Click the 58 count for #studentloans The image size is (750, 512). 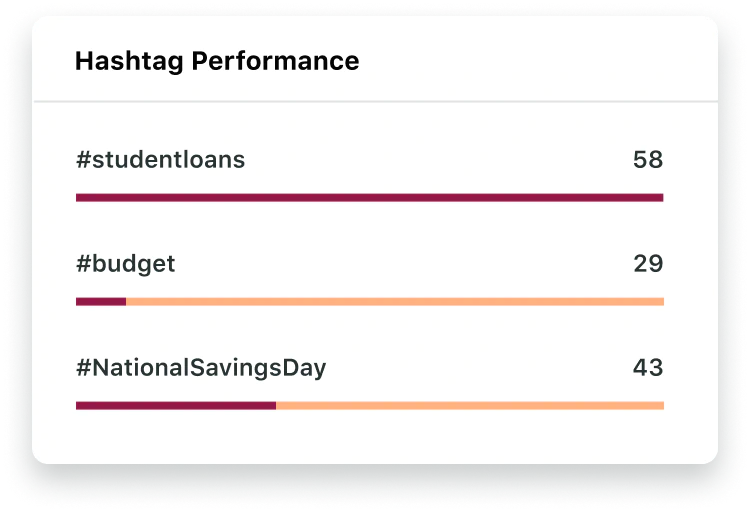pyautogui.click(x=648, y=160)
